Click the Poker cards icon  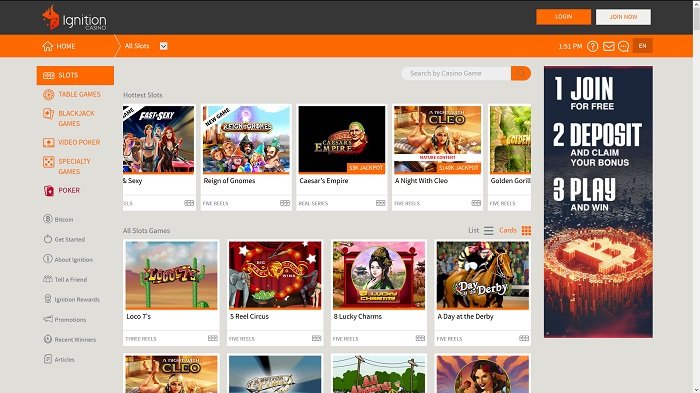(49, 191)
